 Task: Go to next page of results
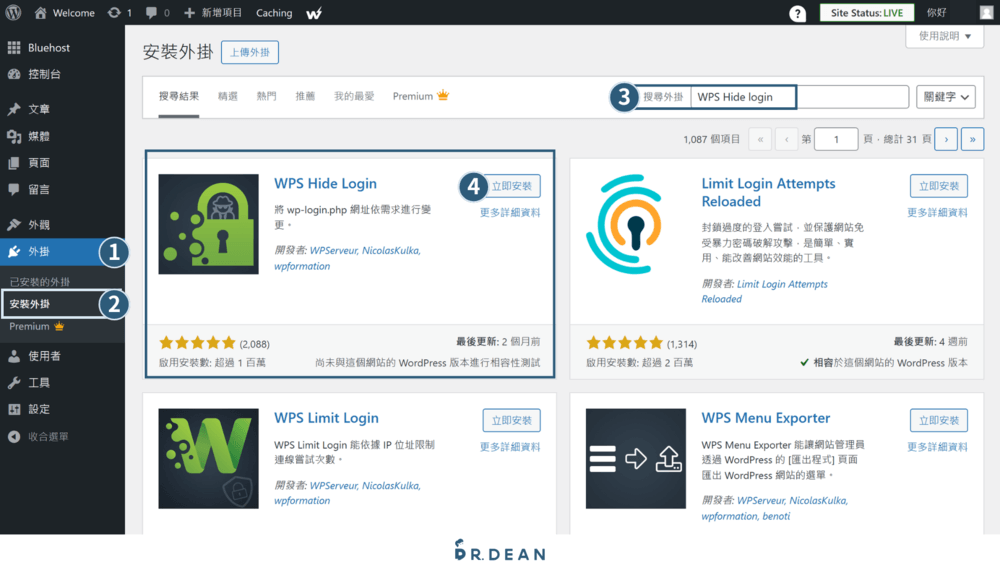coord(946,139)
